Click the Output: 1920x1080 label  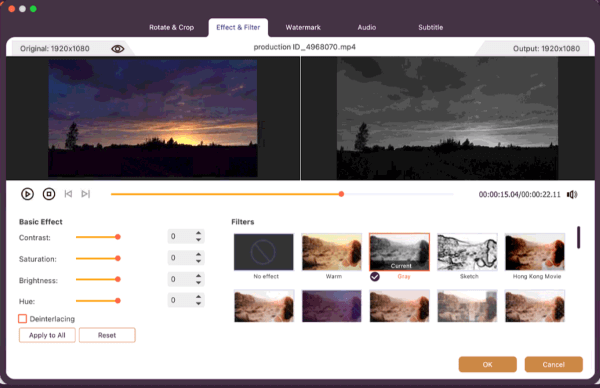coord(546,49)
